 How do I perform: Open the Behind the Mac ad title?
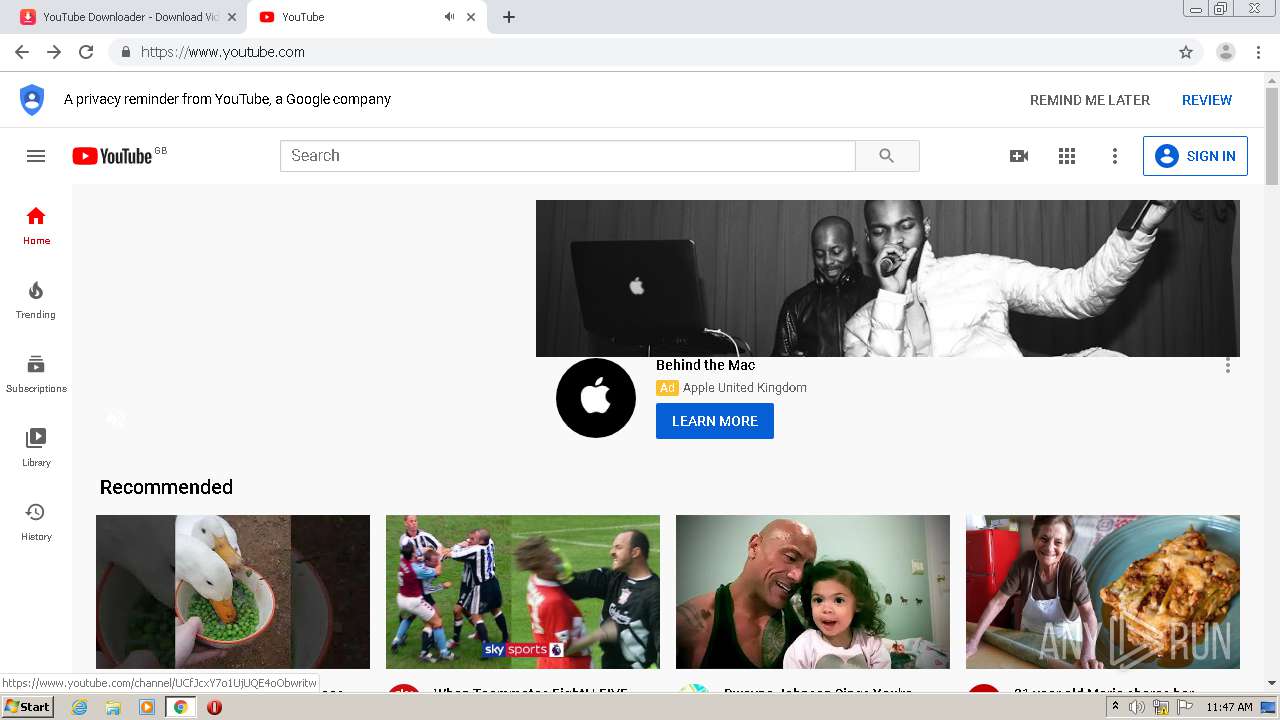[706, 365]
